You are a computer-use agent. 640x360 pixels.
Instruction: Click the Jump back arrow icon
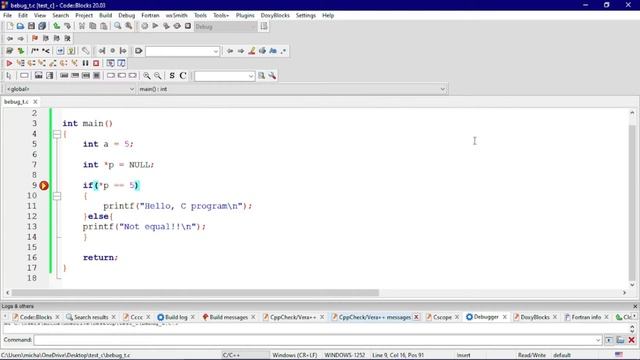coord(10,38)
